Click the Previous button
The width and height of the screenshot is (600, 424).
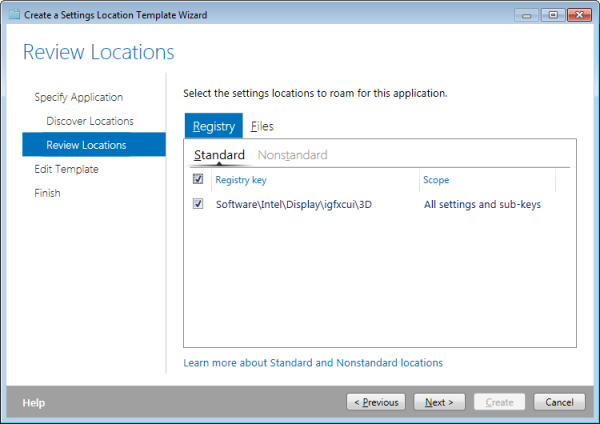pos(376,402)
